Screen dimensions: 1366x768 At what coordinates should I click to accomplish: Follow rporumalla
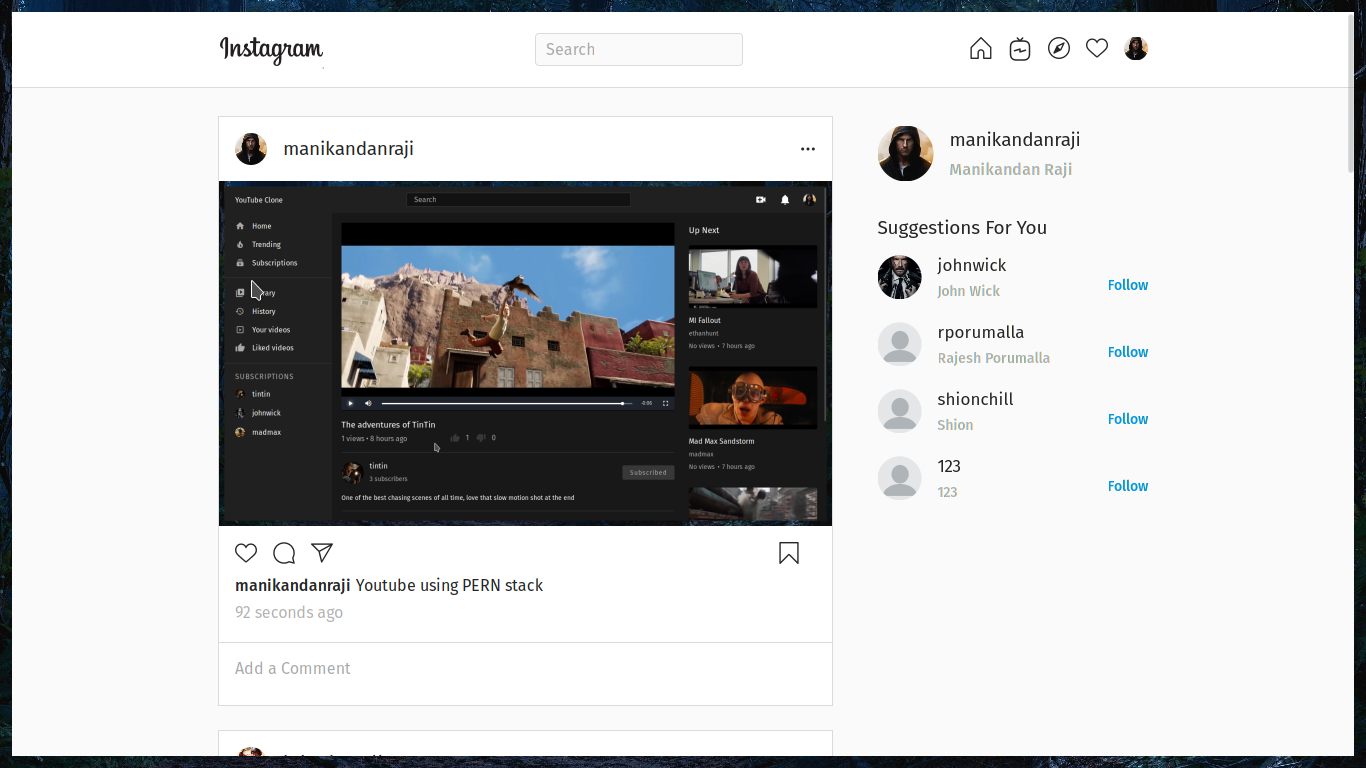click(x=1128, y=352)
